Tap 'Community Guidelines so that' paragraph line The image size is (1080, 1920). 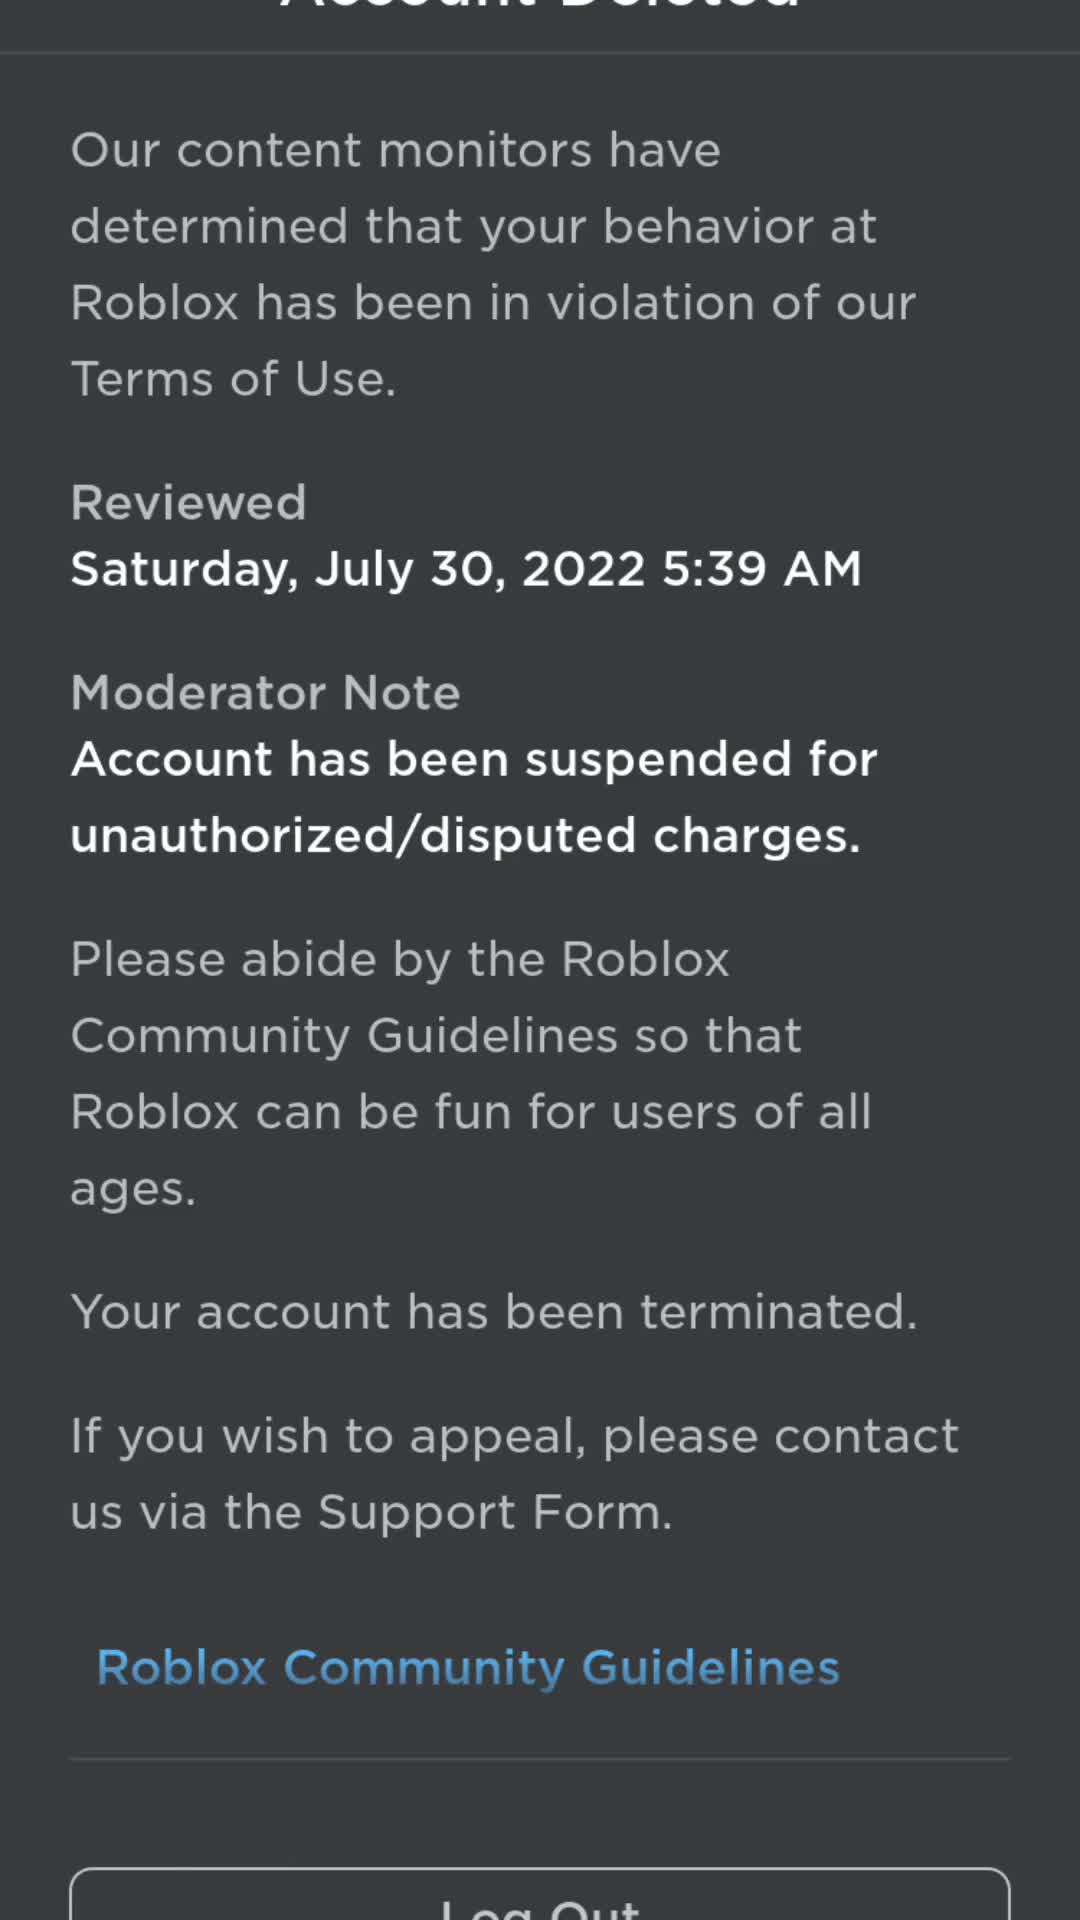pyautogui.click(x=436, y=1036)
